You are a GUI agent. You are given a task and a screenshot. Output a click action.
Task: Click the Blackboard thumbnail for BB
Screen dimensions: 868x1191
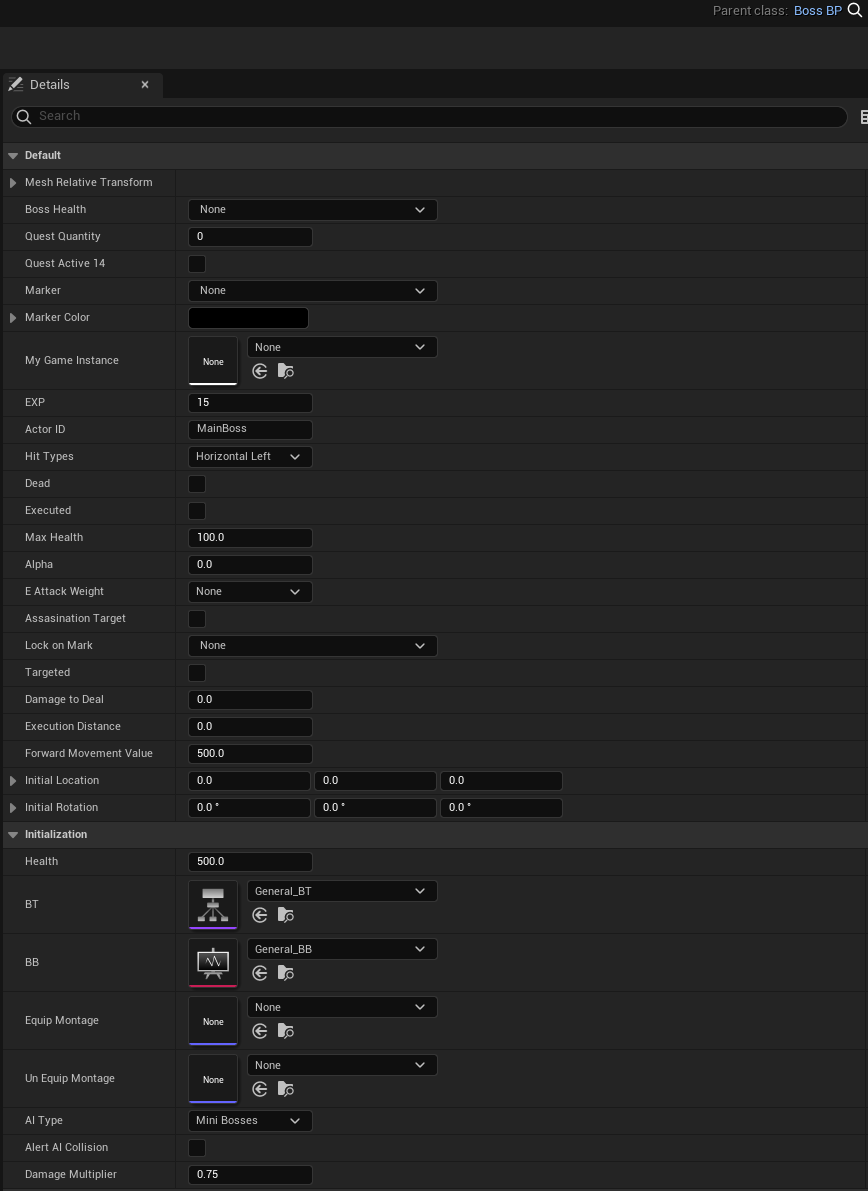(x=213, y=962)
